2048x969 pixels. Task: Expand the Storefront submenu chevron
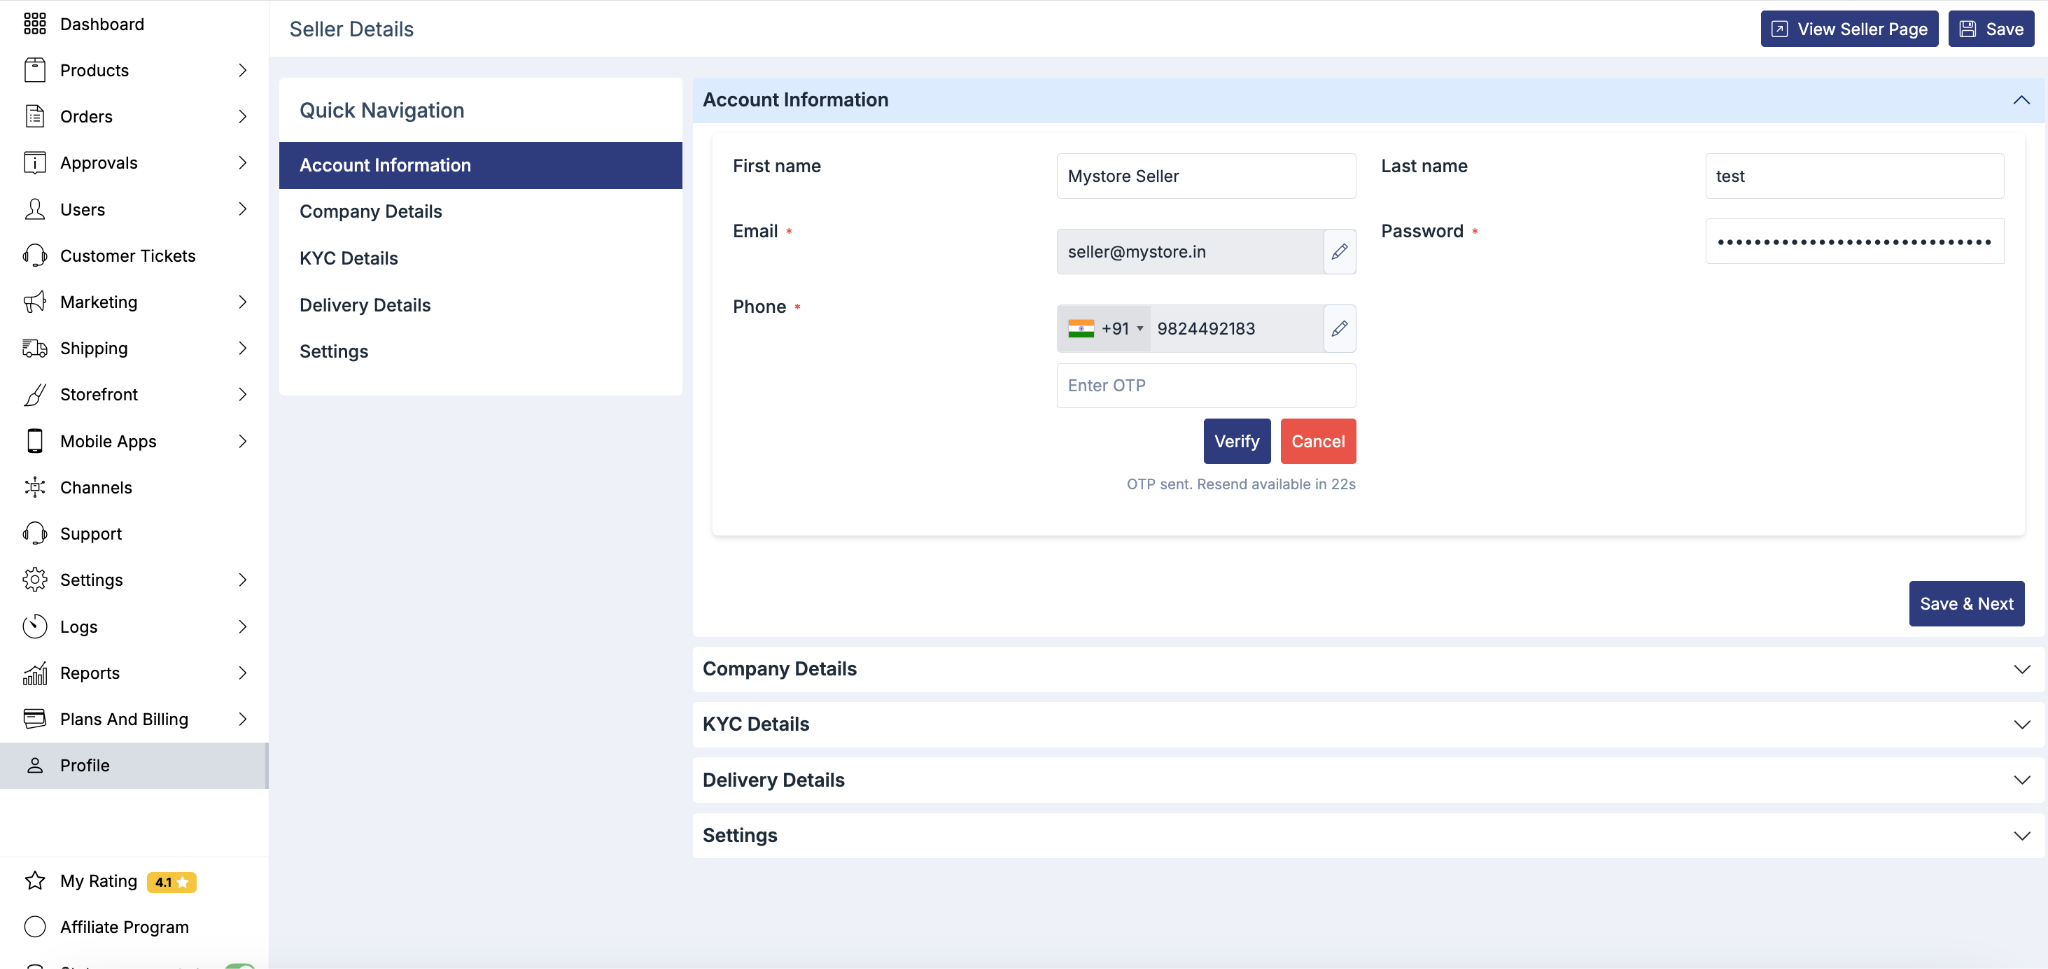pos(242,395)
